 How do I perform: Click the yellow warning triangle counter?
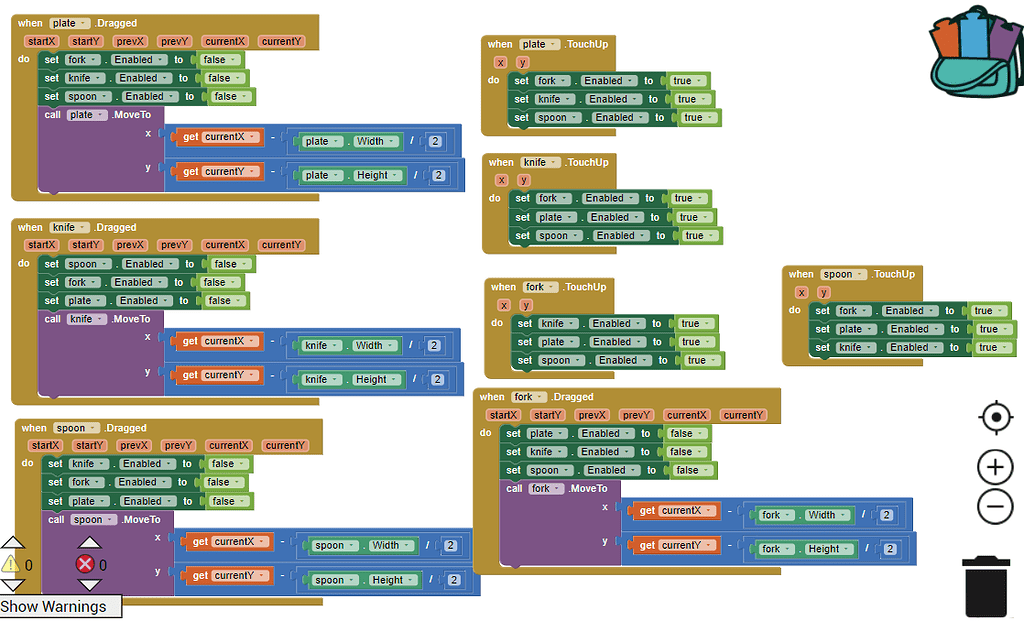13,564
